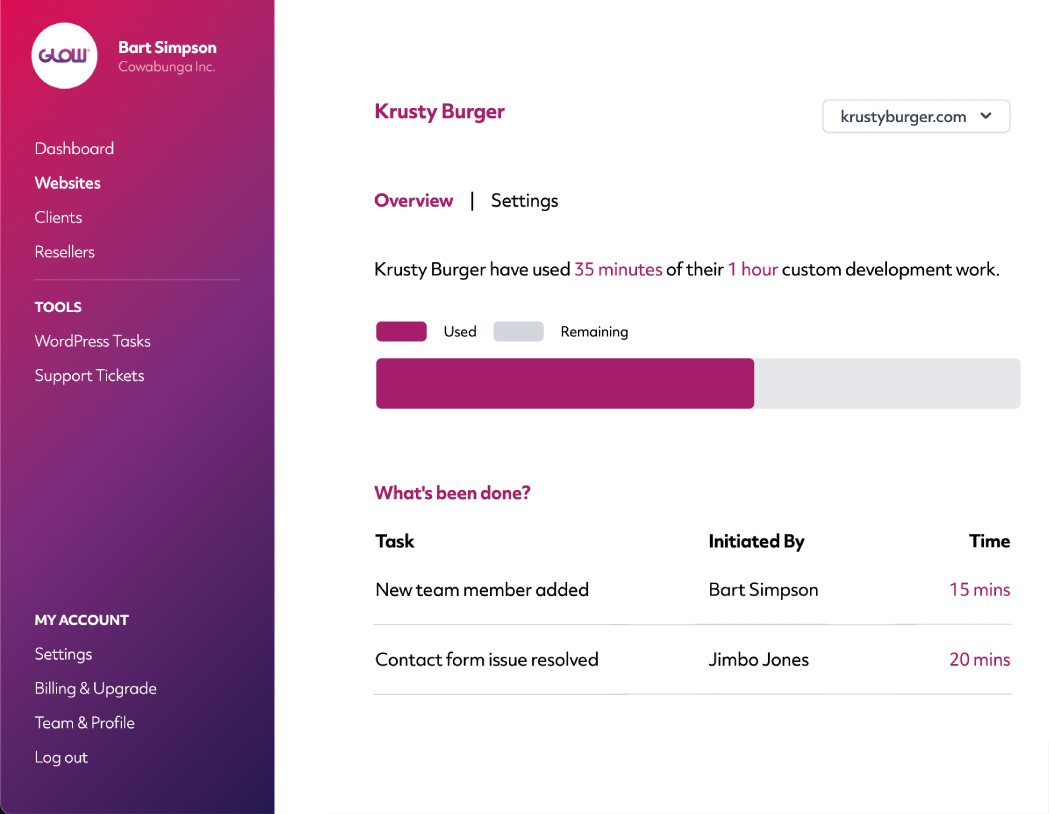Switch to the website Settings tab

[x=524, y=201]
